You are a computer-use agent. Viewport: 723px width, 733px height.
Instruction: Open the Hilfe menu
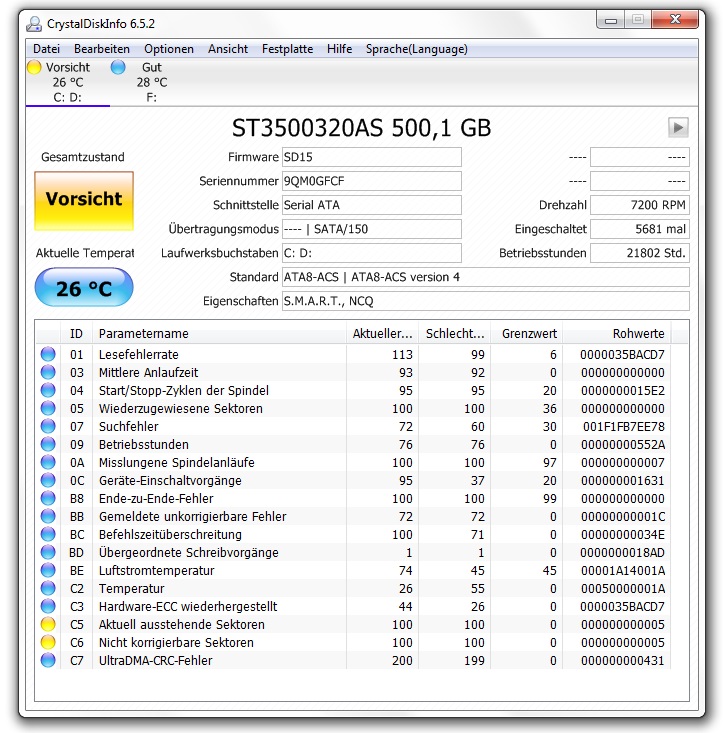click(339, 49)
